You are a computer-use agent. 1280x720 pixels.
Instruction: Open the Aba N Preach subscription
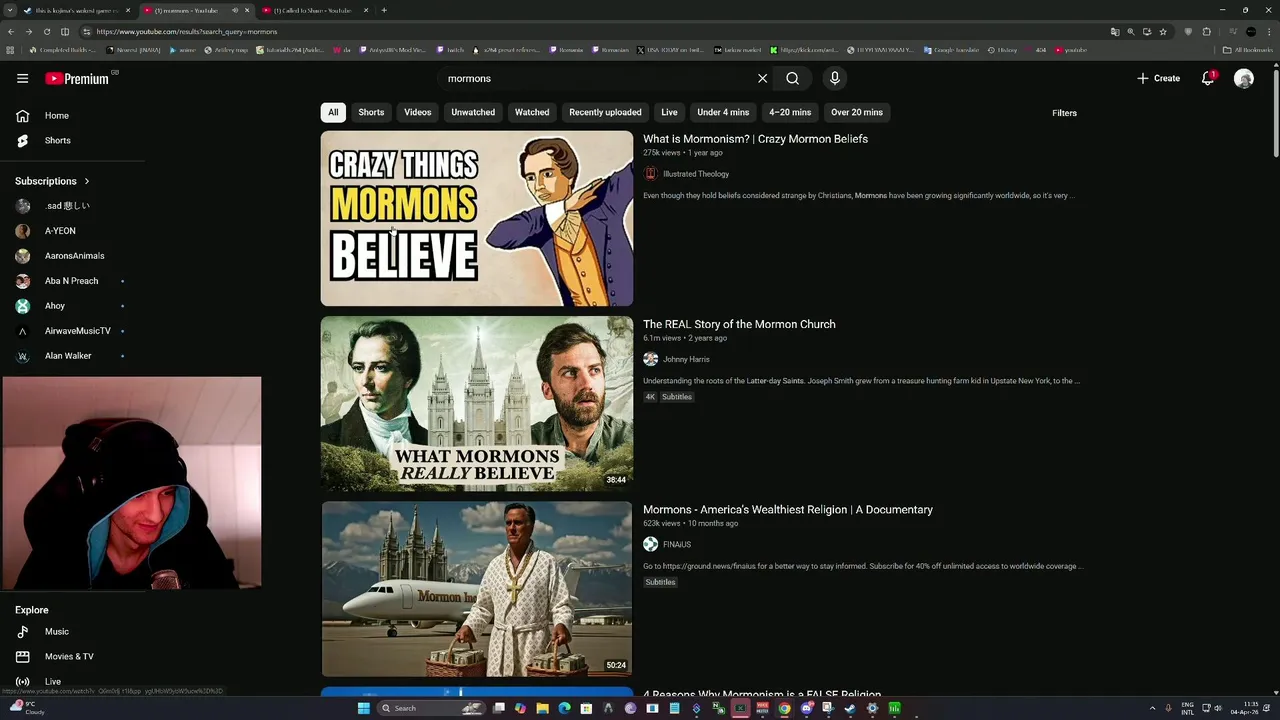click(x=71, y=281)
